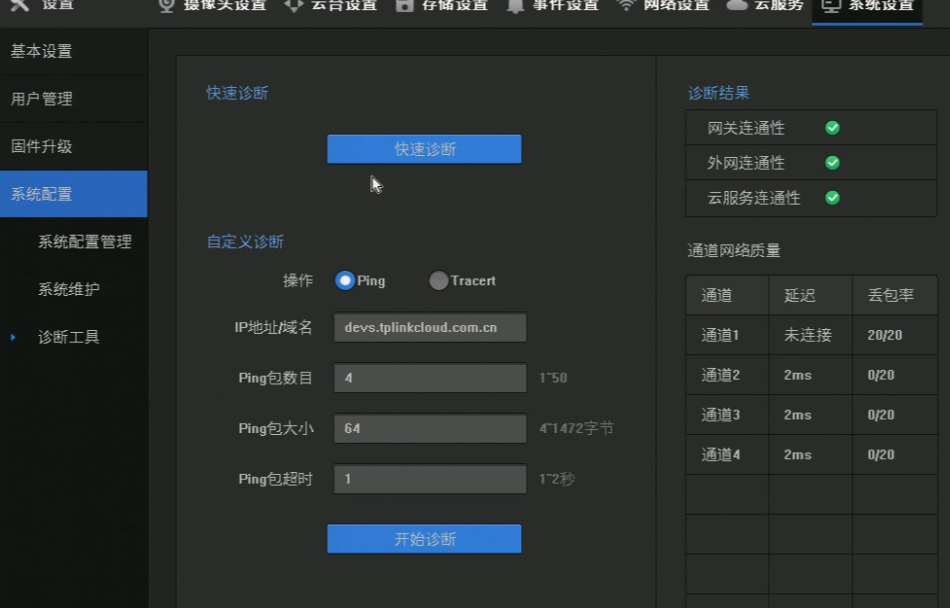Click the IP地址/域名 input field
Viewport: 950px width, 608px height.
coord(429,327)
